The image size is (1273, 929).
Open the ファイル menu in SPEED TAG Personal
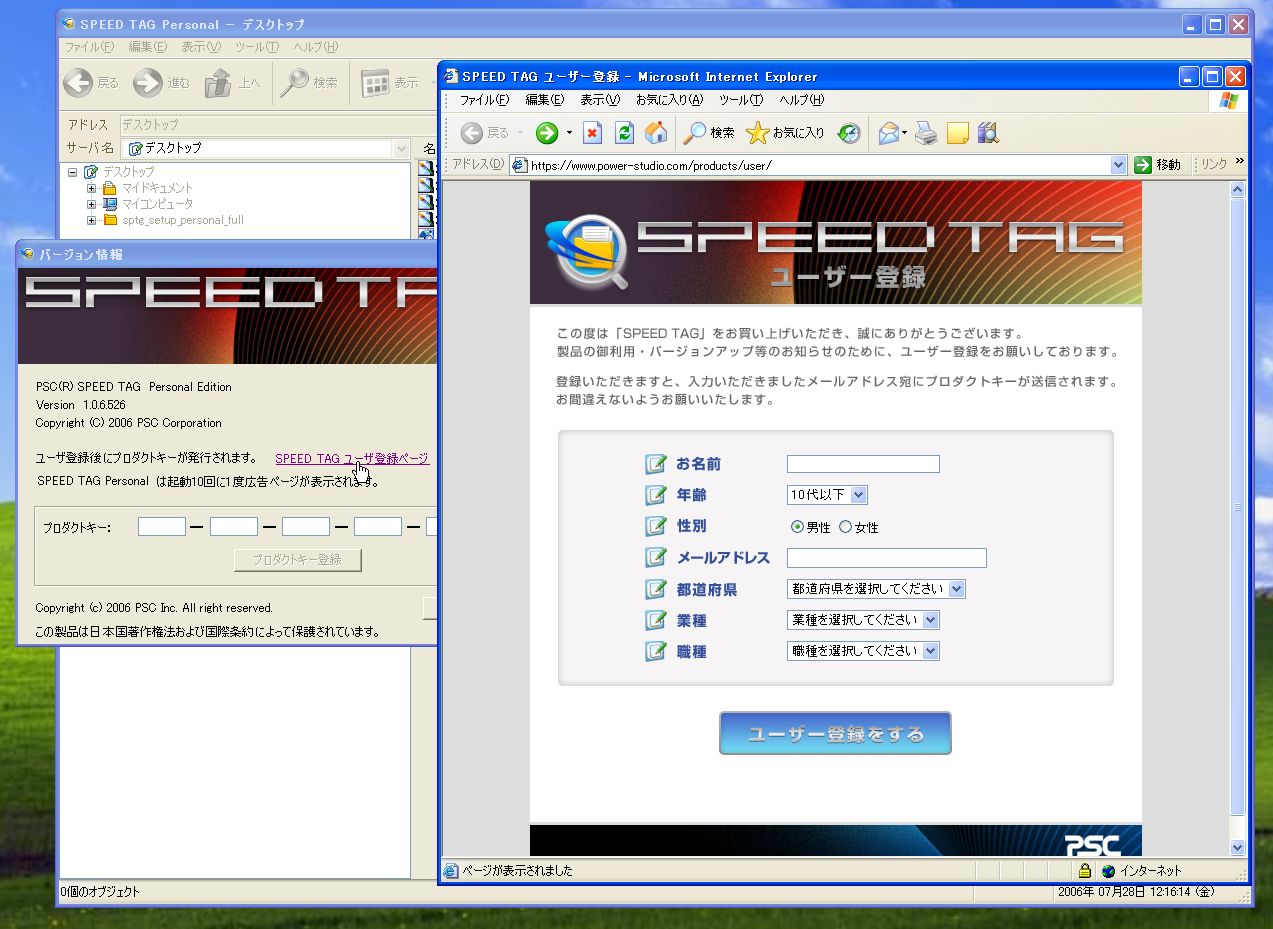(90, 47)
